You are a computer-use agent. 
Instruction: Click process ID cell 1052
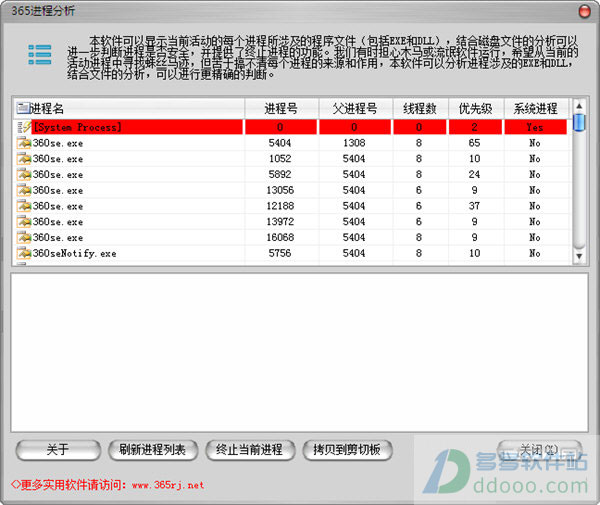pos(280,159)
